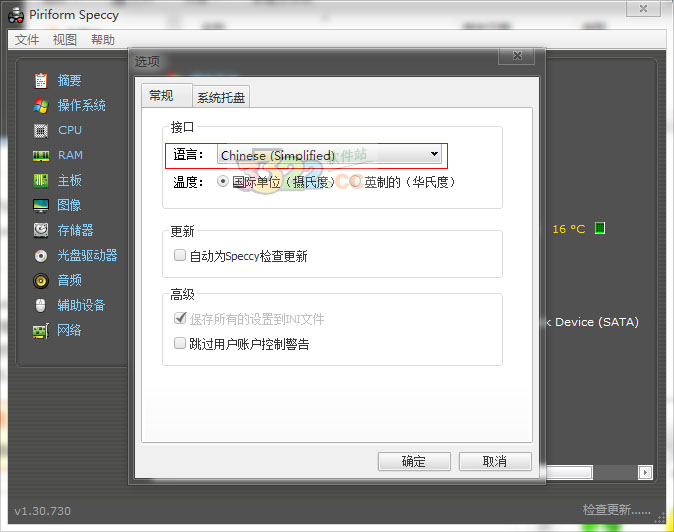
Task: Open 辅助设备 sidebar label
Action: [x=81, y=306]
